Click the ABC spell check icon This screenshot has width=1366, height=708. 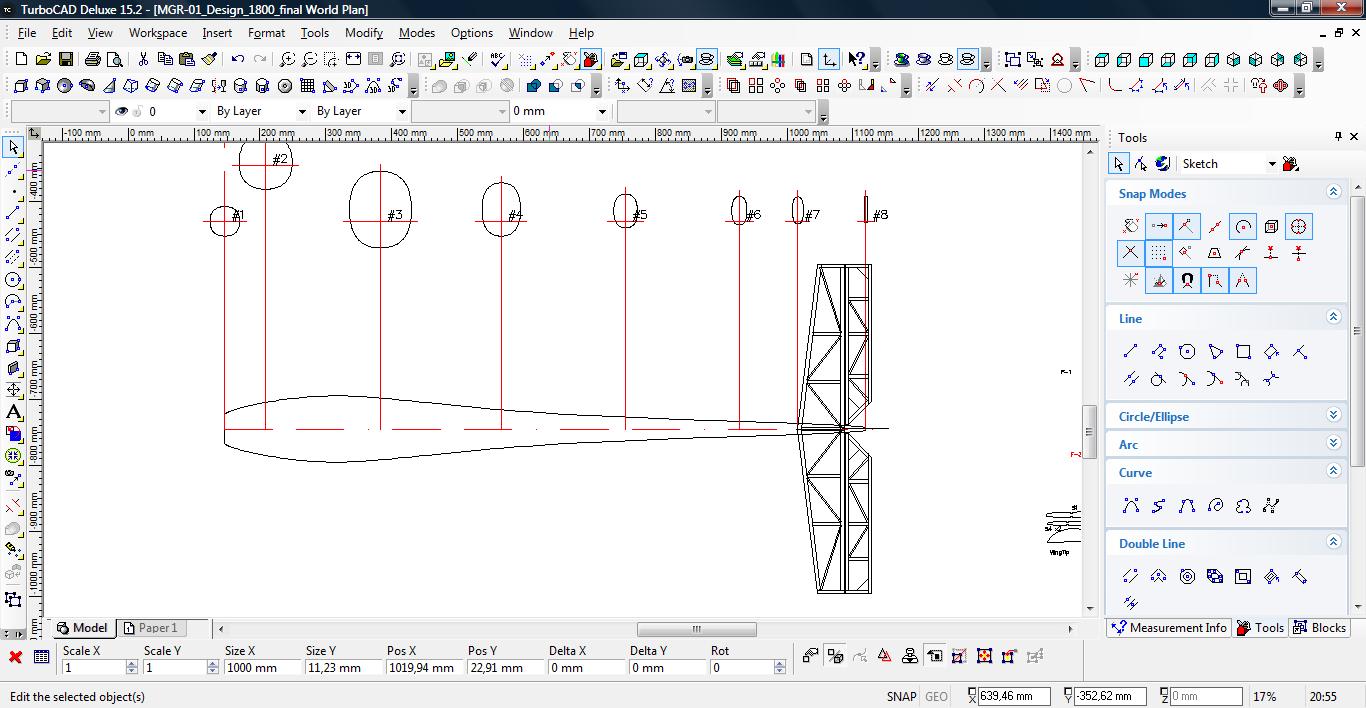pos(498,60)
